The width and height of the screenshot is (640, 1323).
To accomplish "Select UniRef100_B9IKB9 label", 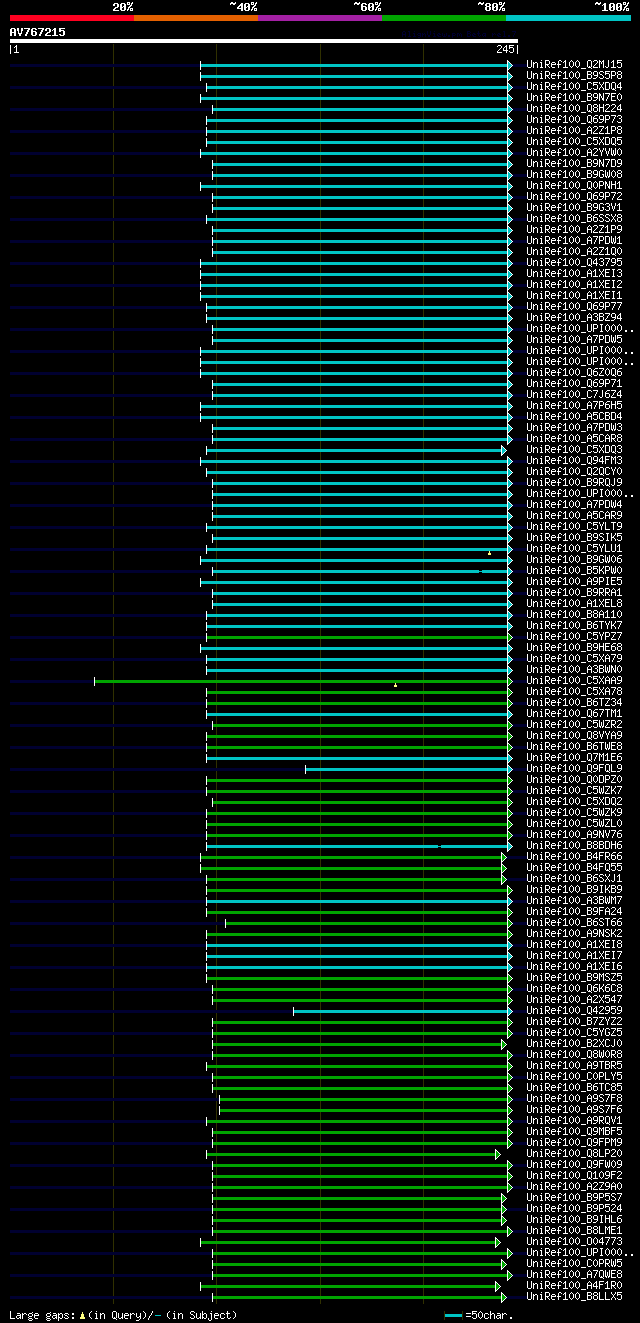I will 574,889.
